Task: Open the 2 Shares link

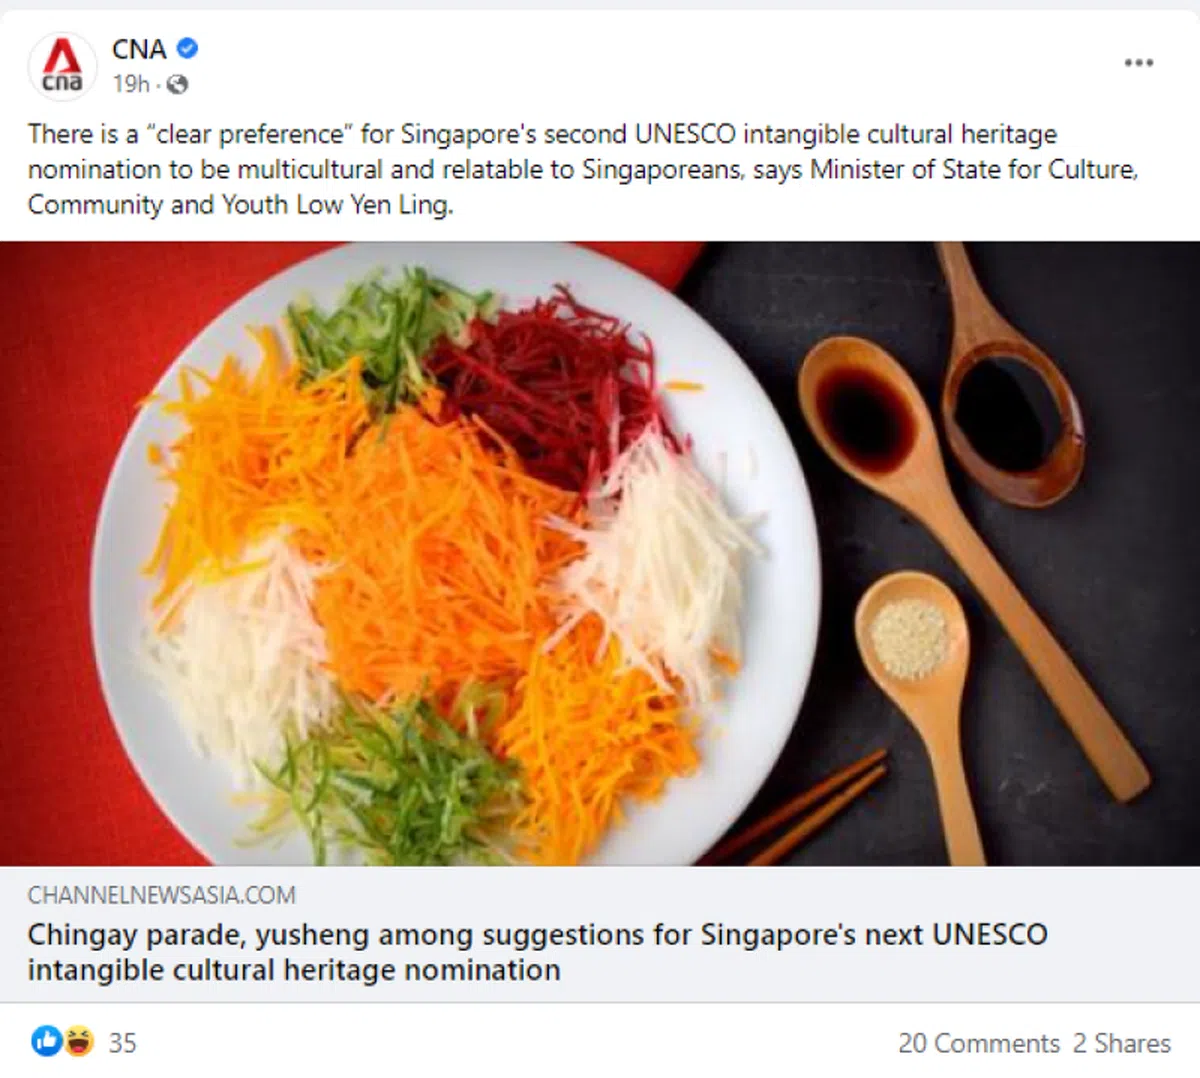Action: [x=1121, y=1043]
